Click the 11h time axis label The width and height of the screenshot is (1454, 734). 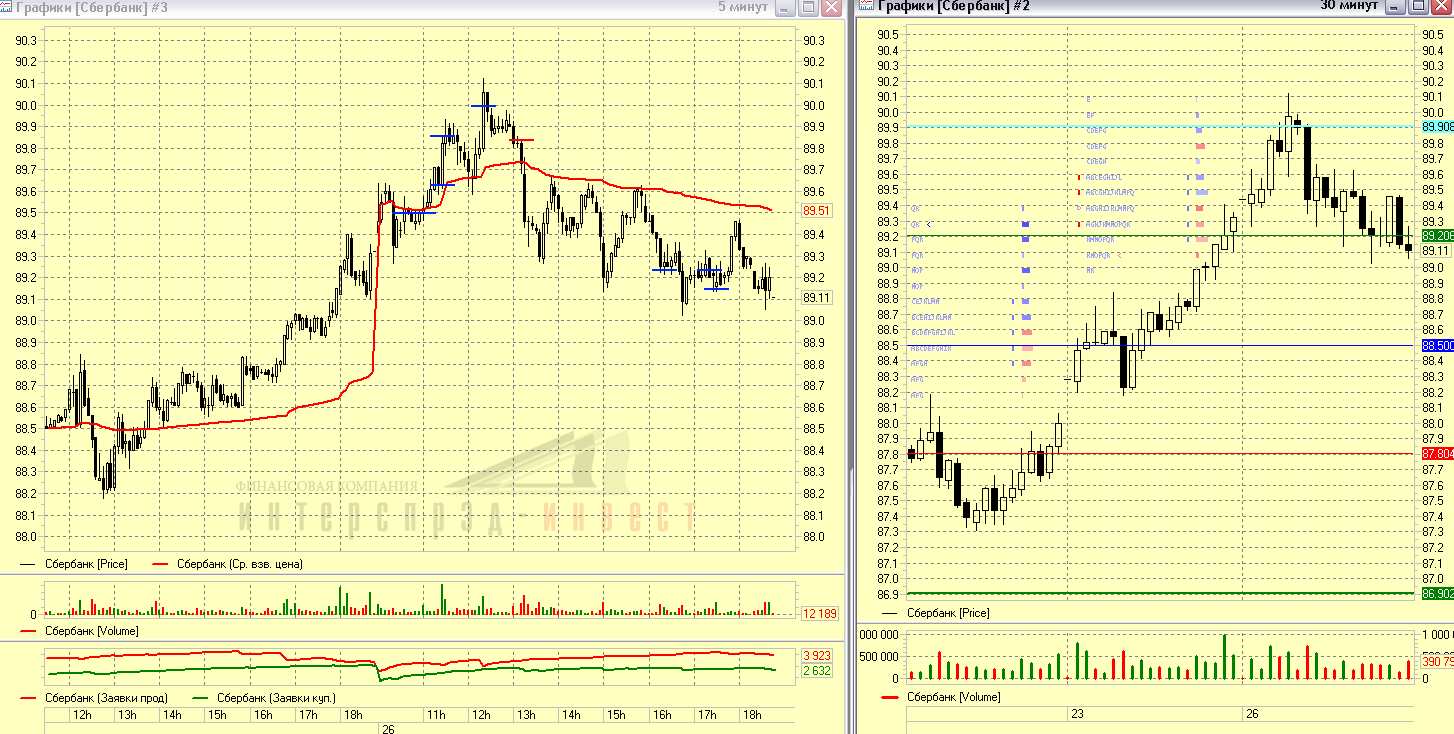(x=436, y=715)
